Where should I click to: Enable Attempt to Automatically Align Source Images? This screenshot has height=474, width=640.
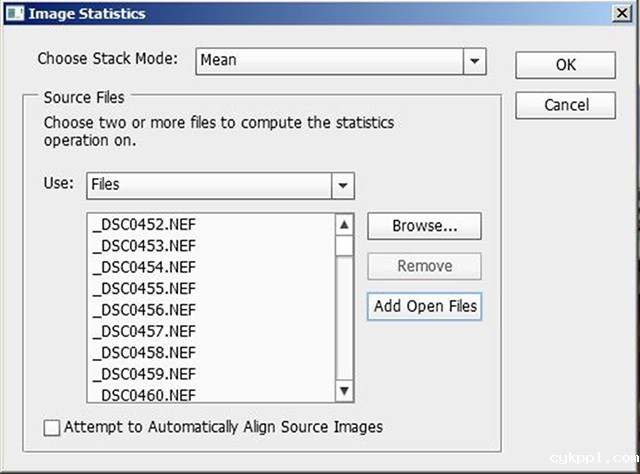[53, 427]
